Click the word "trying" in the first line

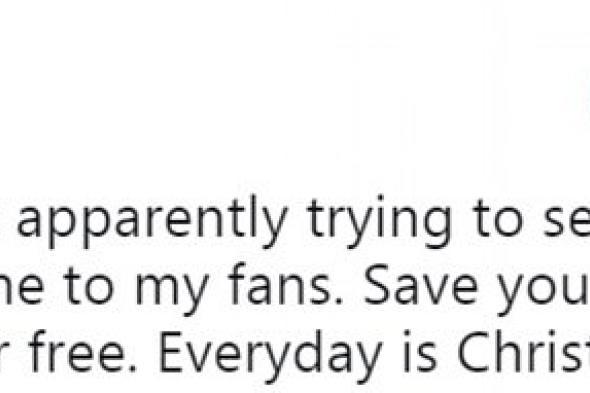(x=379, y=222)
